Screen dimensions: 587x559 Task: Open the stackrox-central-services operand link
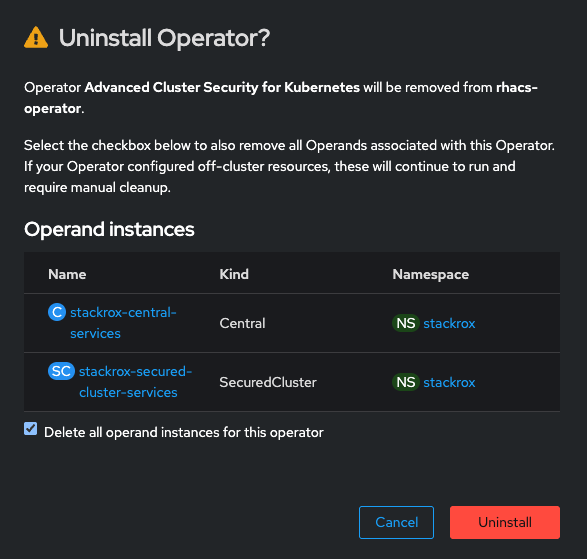click(x=123, y=323)
